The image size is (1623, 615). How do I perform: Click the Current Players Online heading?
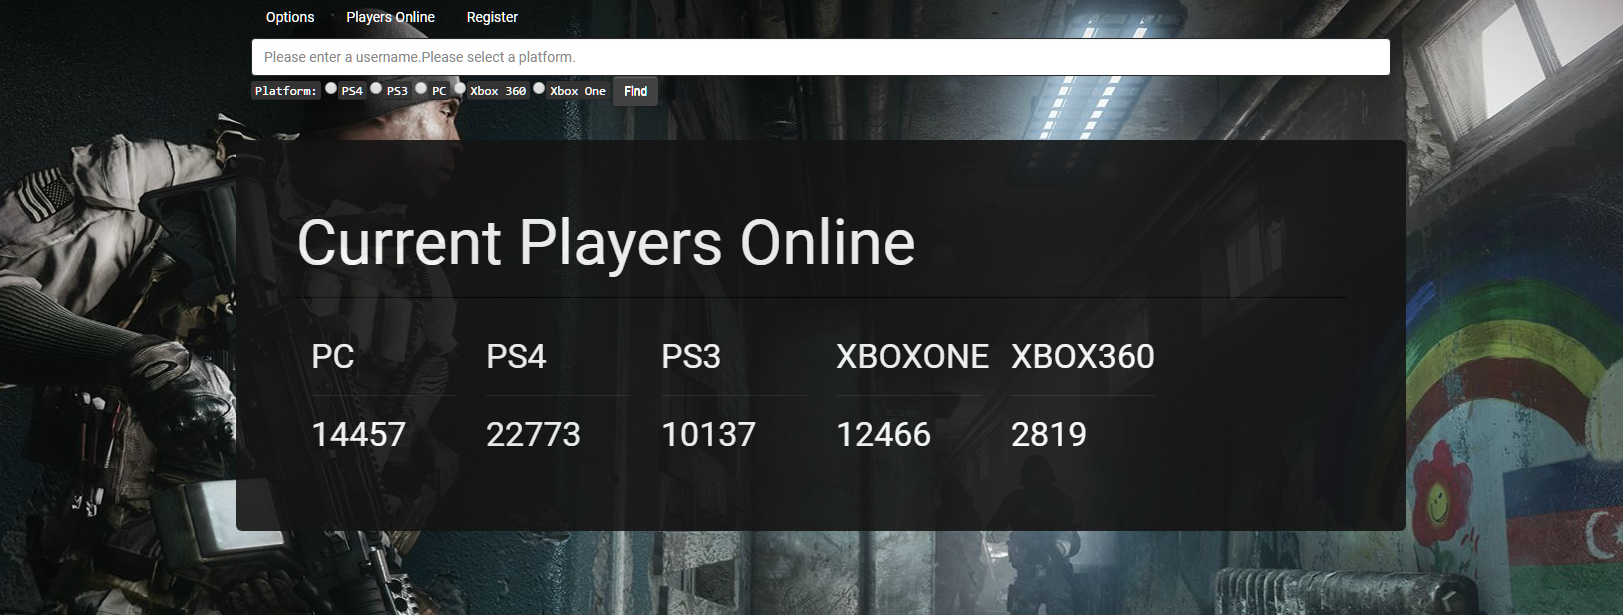tap(606, 243)
